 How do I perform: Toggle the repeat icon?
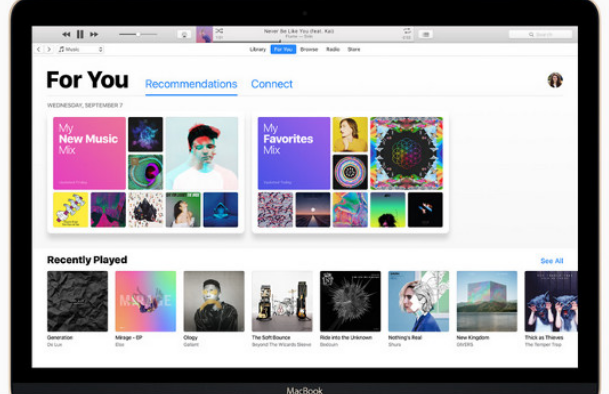tap(407, 31)
